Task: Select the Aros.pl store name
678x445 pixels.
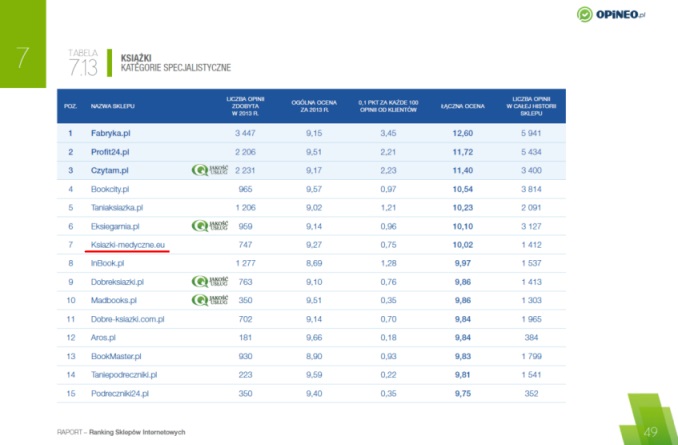Action: click(103, 337)
